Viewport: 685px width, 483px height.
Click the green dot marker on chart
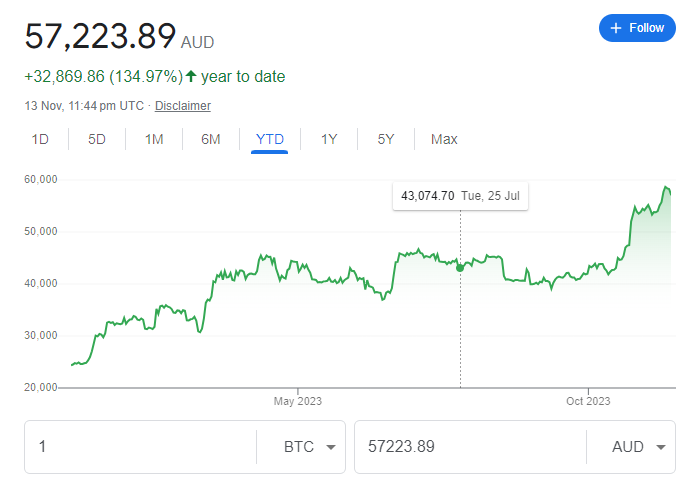pos(460,268)
